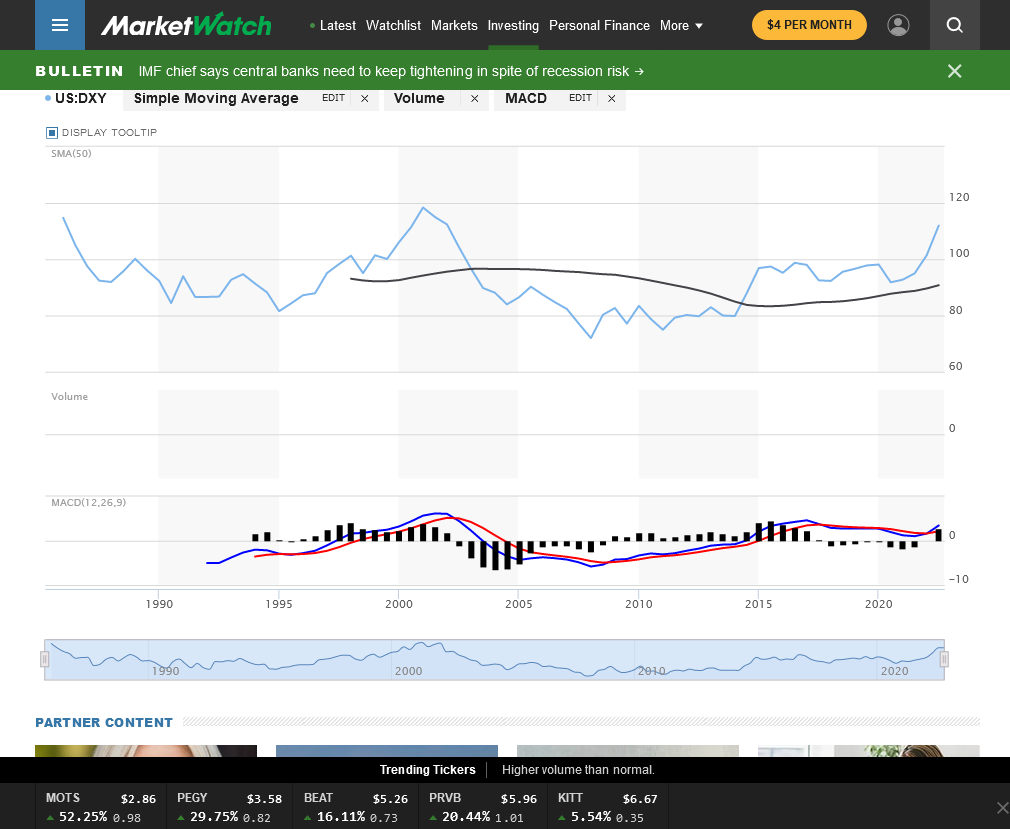Dismiss the green bulletin banner
This screenshot has width=1010, height=829.
[954, 71]
